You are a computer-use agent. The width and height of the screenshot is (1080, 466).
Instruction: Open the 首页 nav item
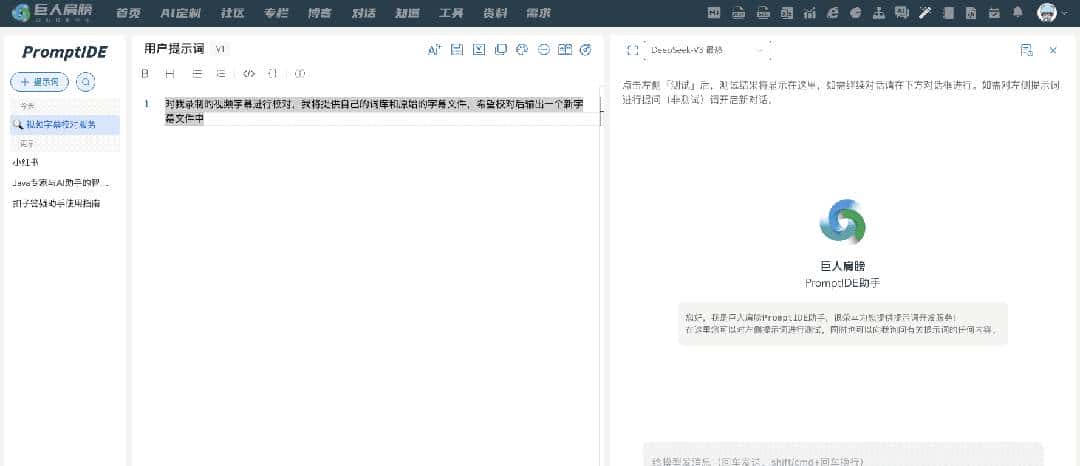[x=128, y=12]
